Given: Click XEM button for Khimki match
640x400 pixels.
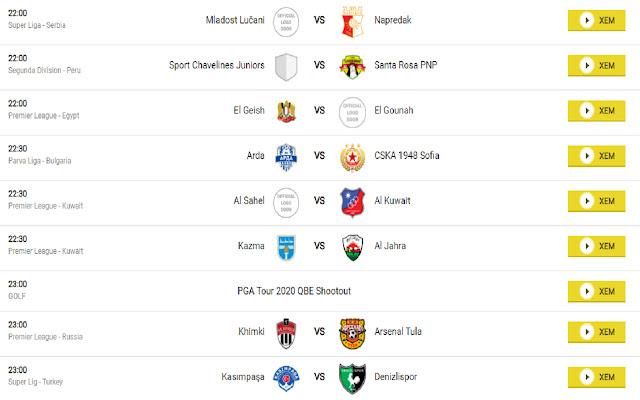Looking at the screenshot, I should [x=596, y=332].
